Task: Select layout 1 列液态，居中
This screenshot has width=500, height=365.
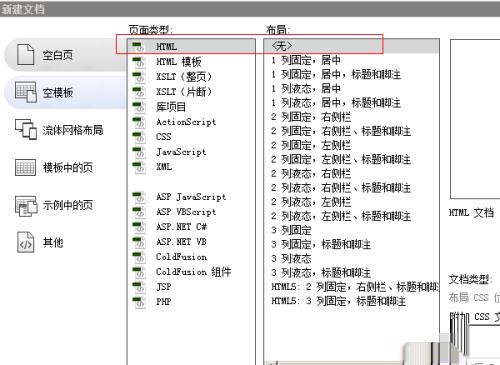Action: [306, 89]
